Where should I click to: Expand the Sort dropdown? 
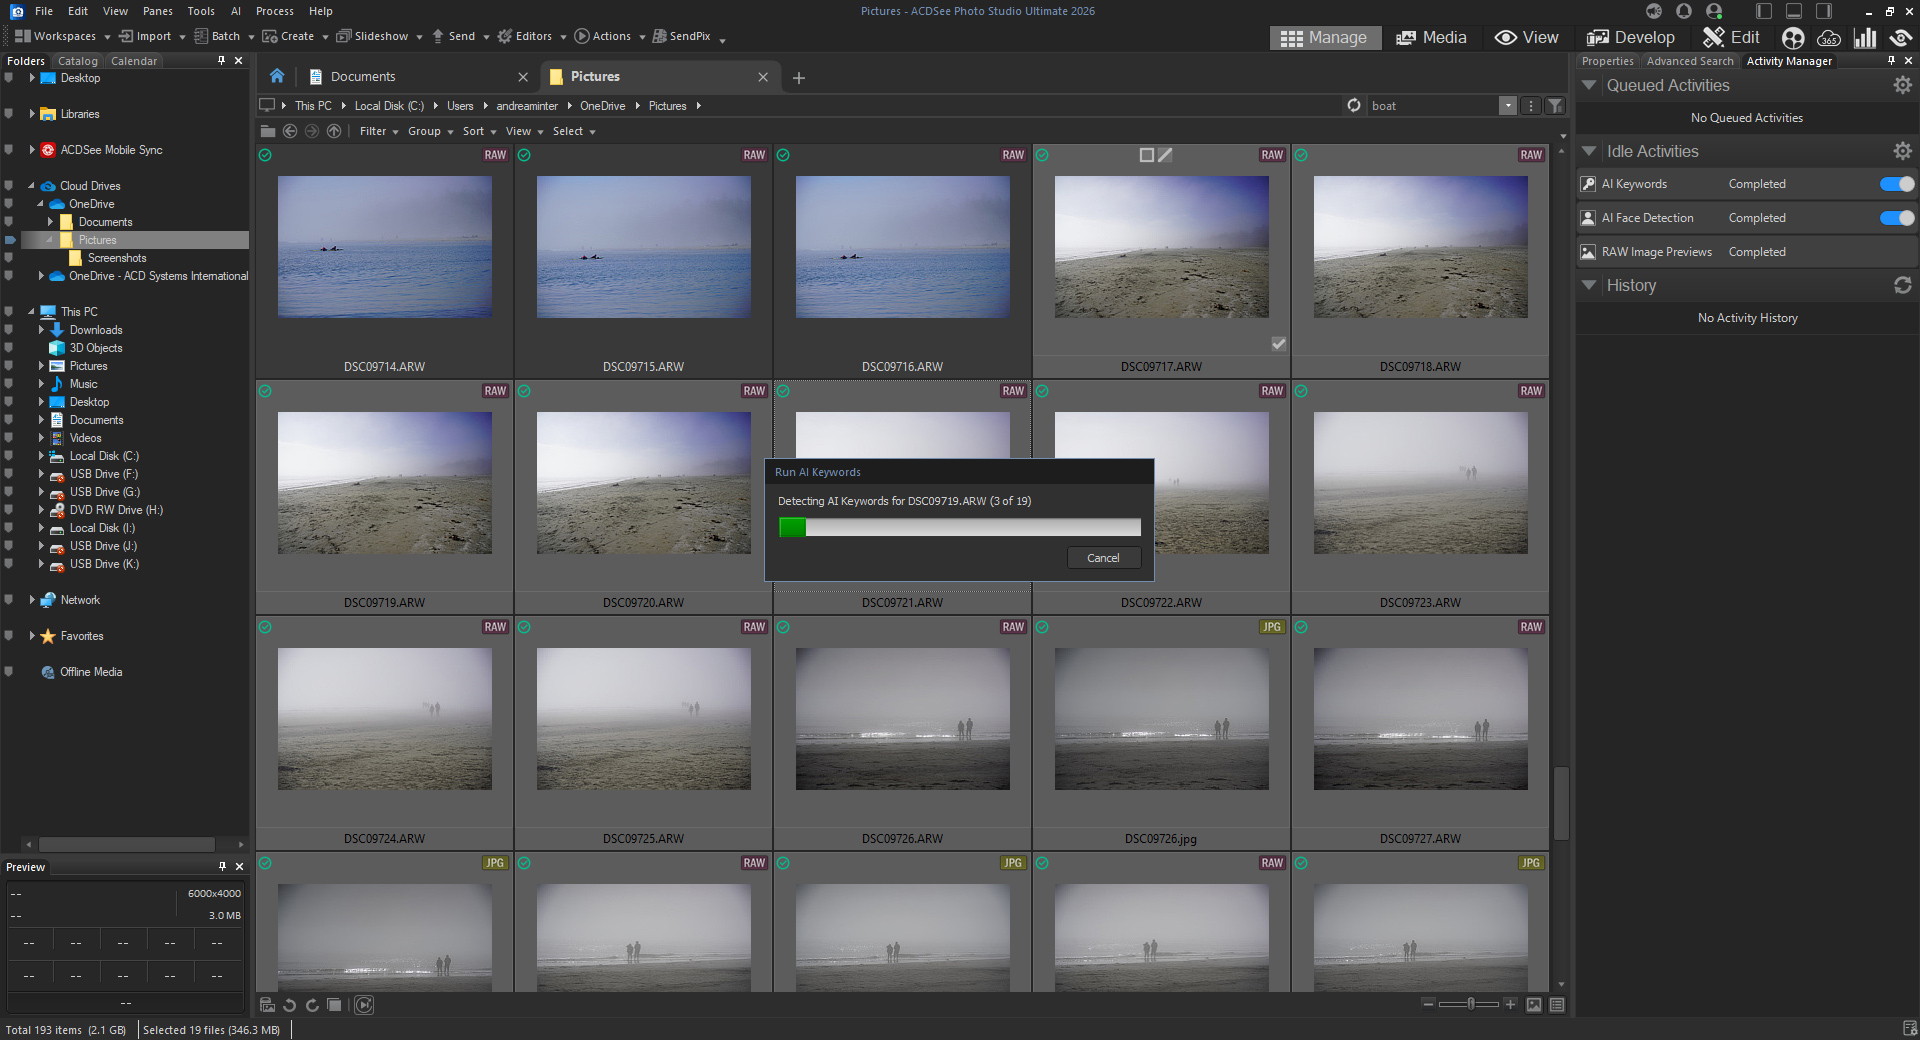(479, 132)
